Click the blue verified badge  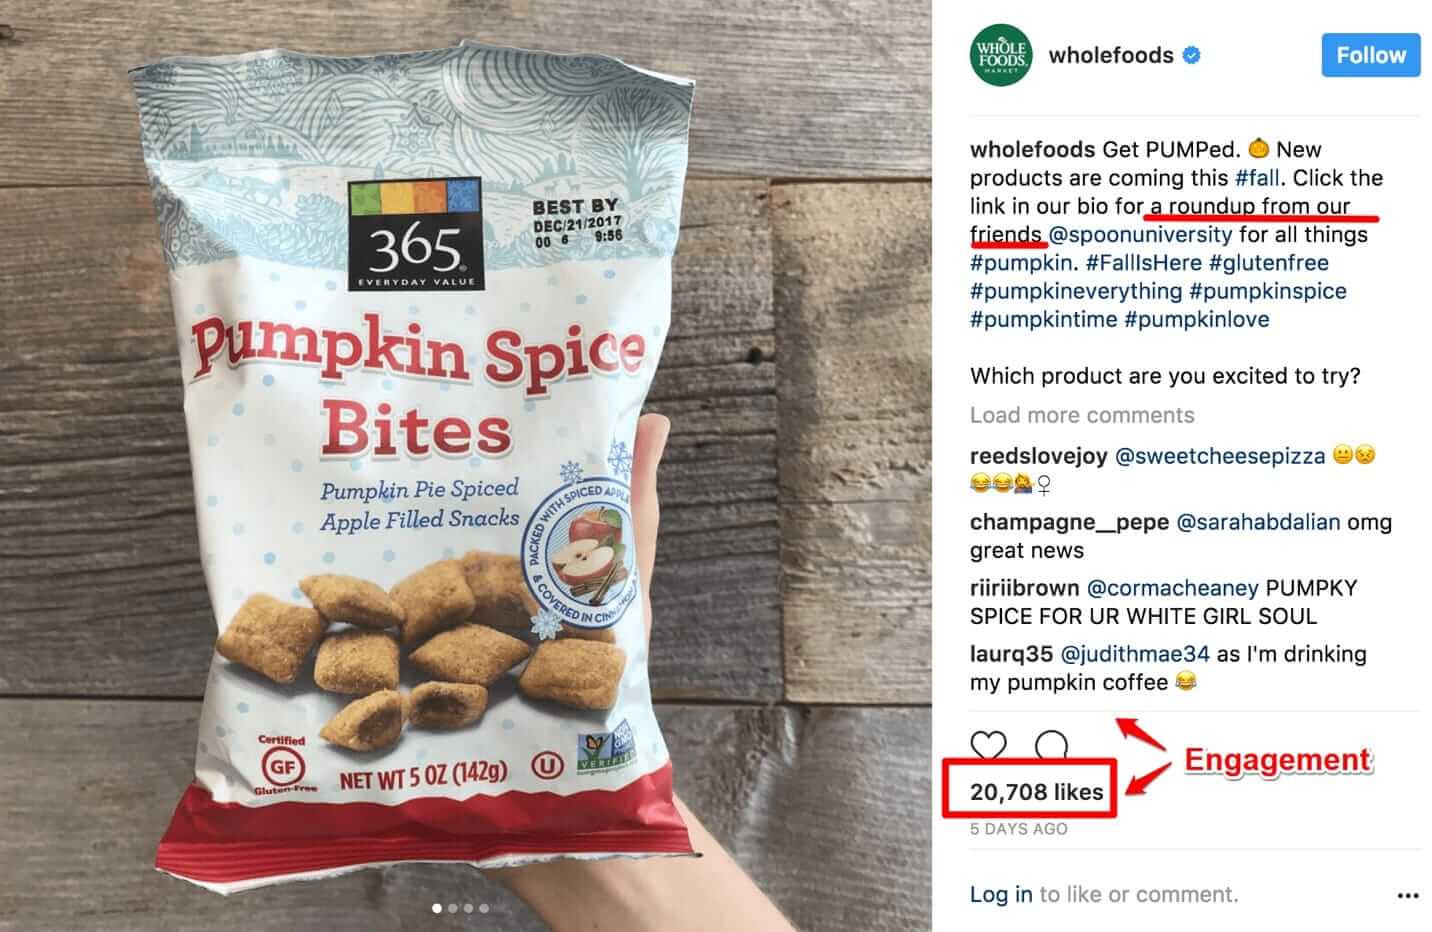pyautogui.click(x=1191, y=55)
